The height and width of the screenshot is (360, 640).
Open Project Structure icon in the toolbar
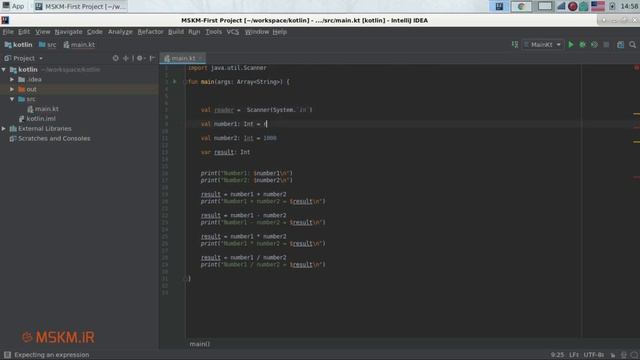tap(620, 44)
